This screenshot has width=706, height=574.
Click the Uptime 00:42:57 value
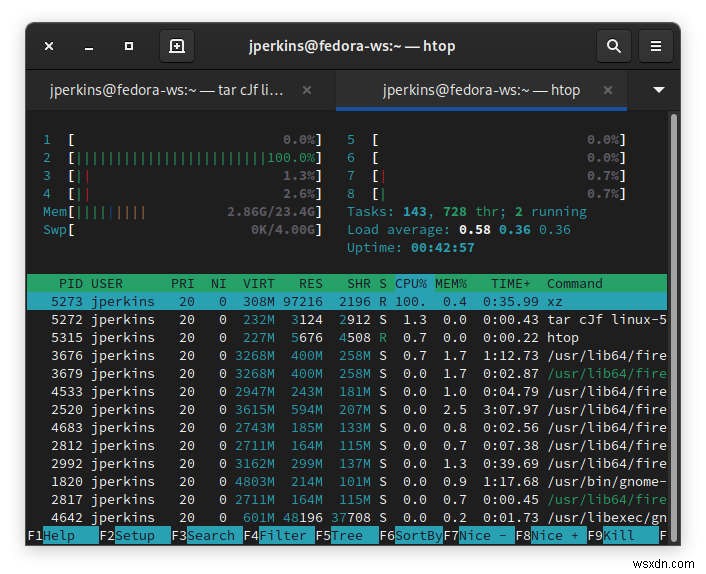442,248
